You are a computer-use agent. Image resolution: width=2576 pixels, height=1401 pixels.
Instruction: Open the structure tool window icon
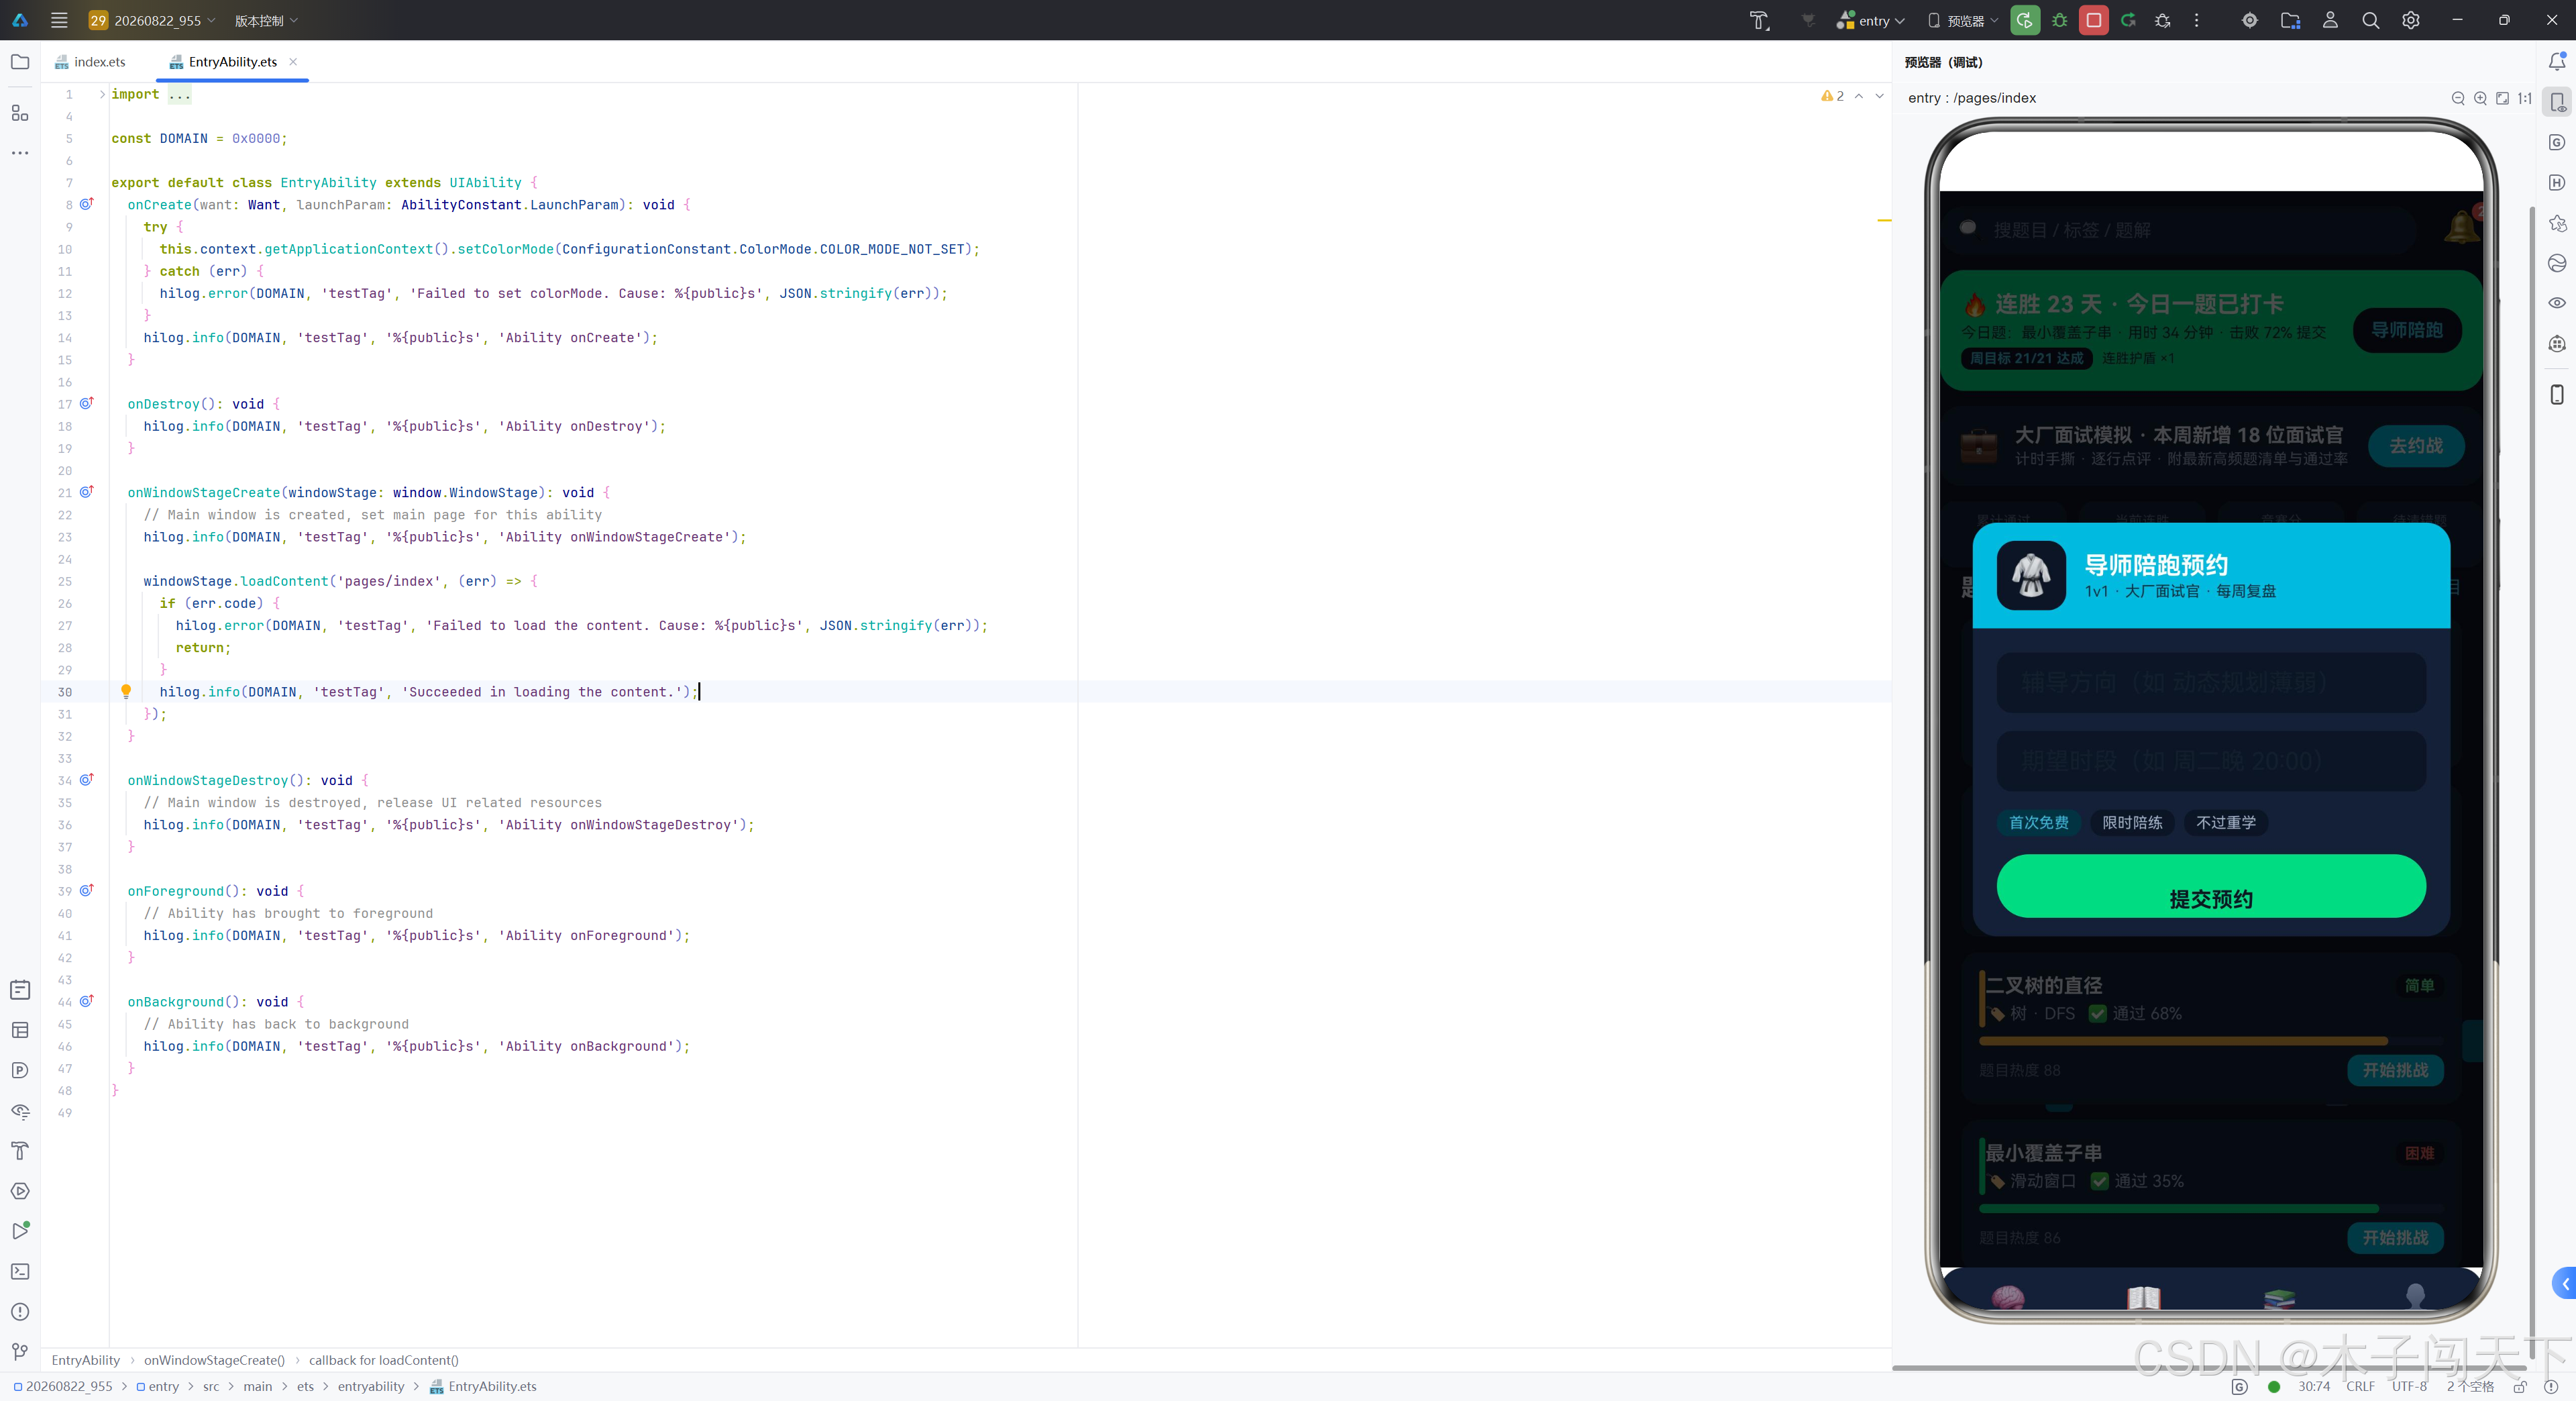pyautogui.click(x=20, y=112)
